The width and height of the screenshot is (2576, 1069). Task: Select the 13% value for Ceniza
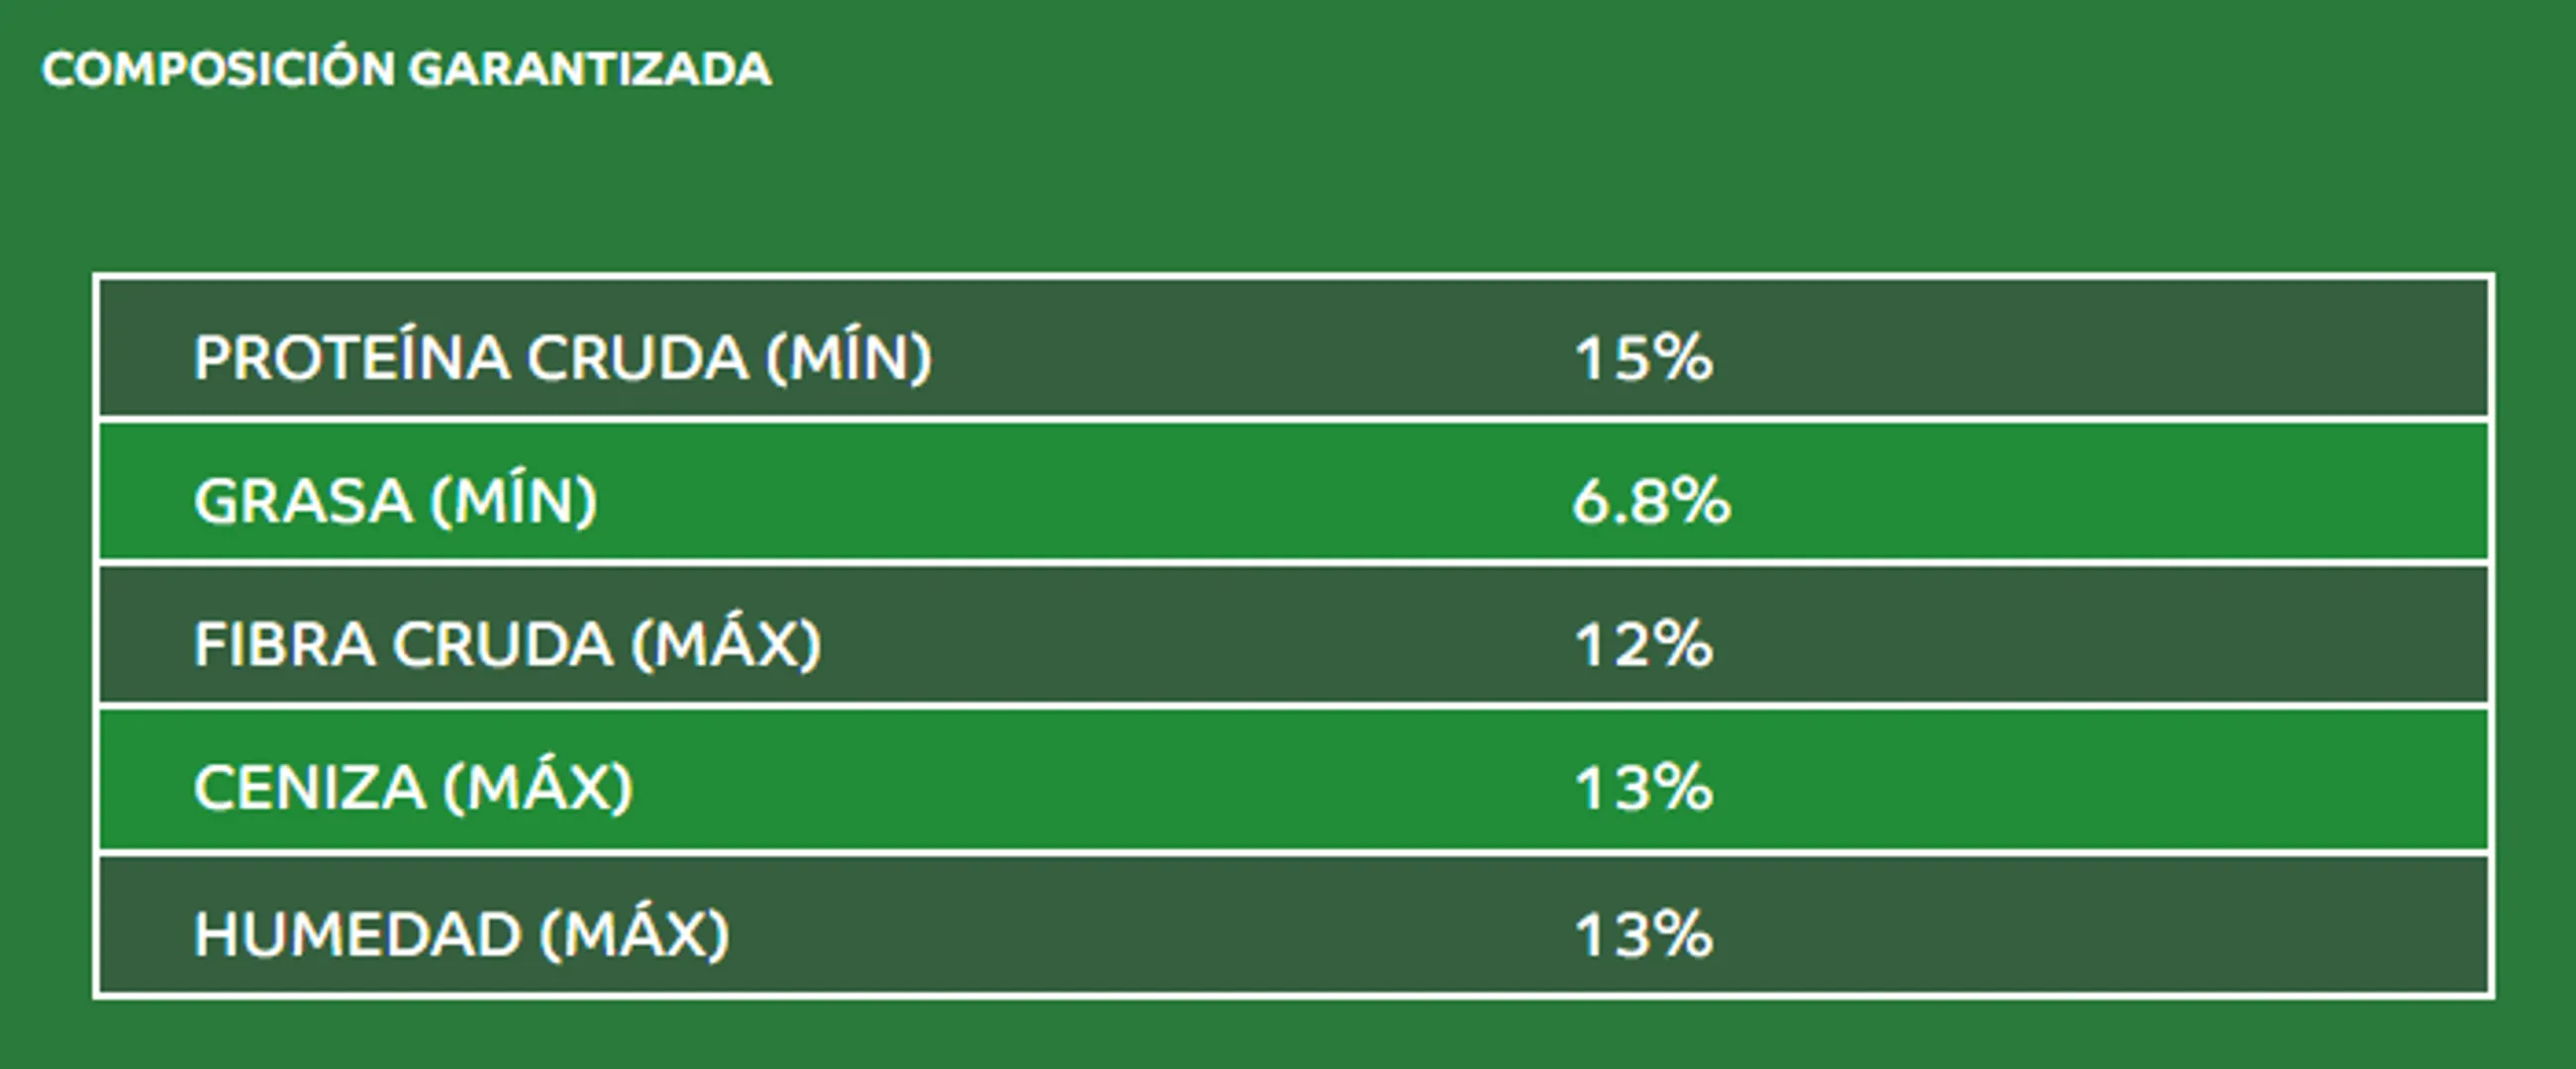[x=1643, y=788]
